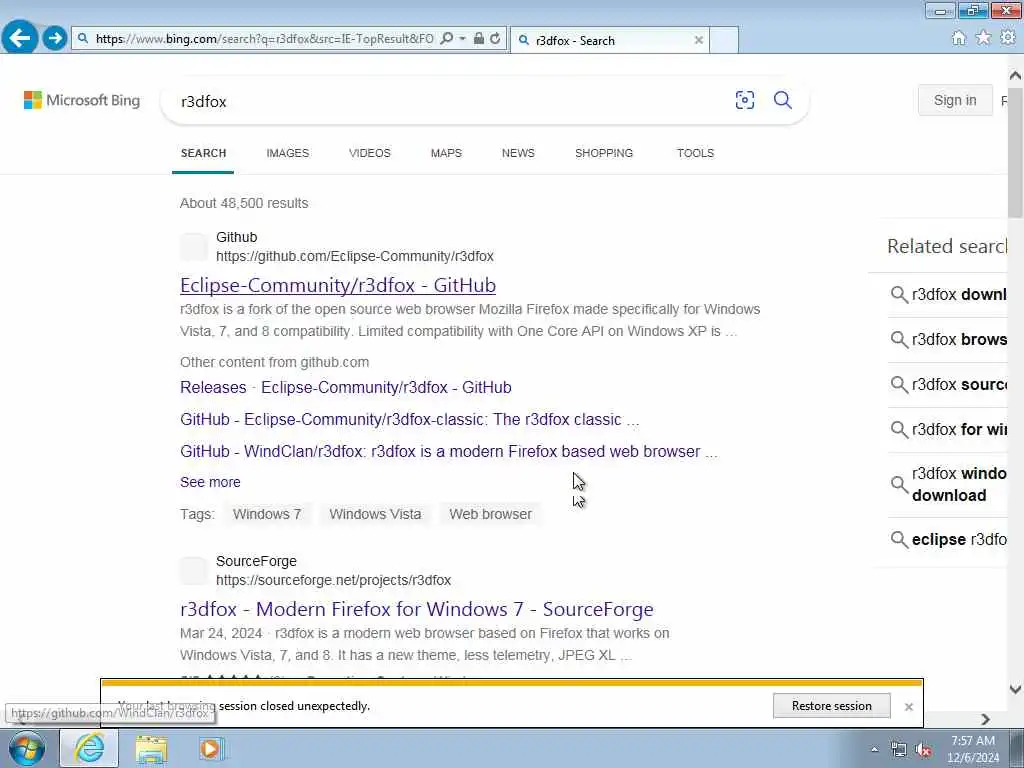Select the Windows 7 tag

tap(267, 514)
